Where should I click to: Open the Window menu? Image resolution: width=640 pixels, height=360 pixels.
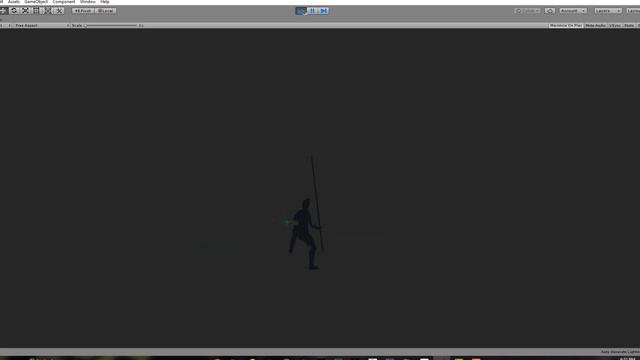88,2
